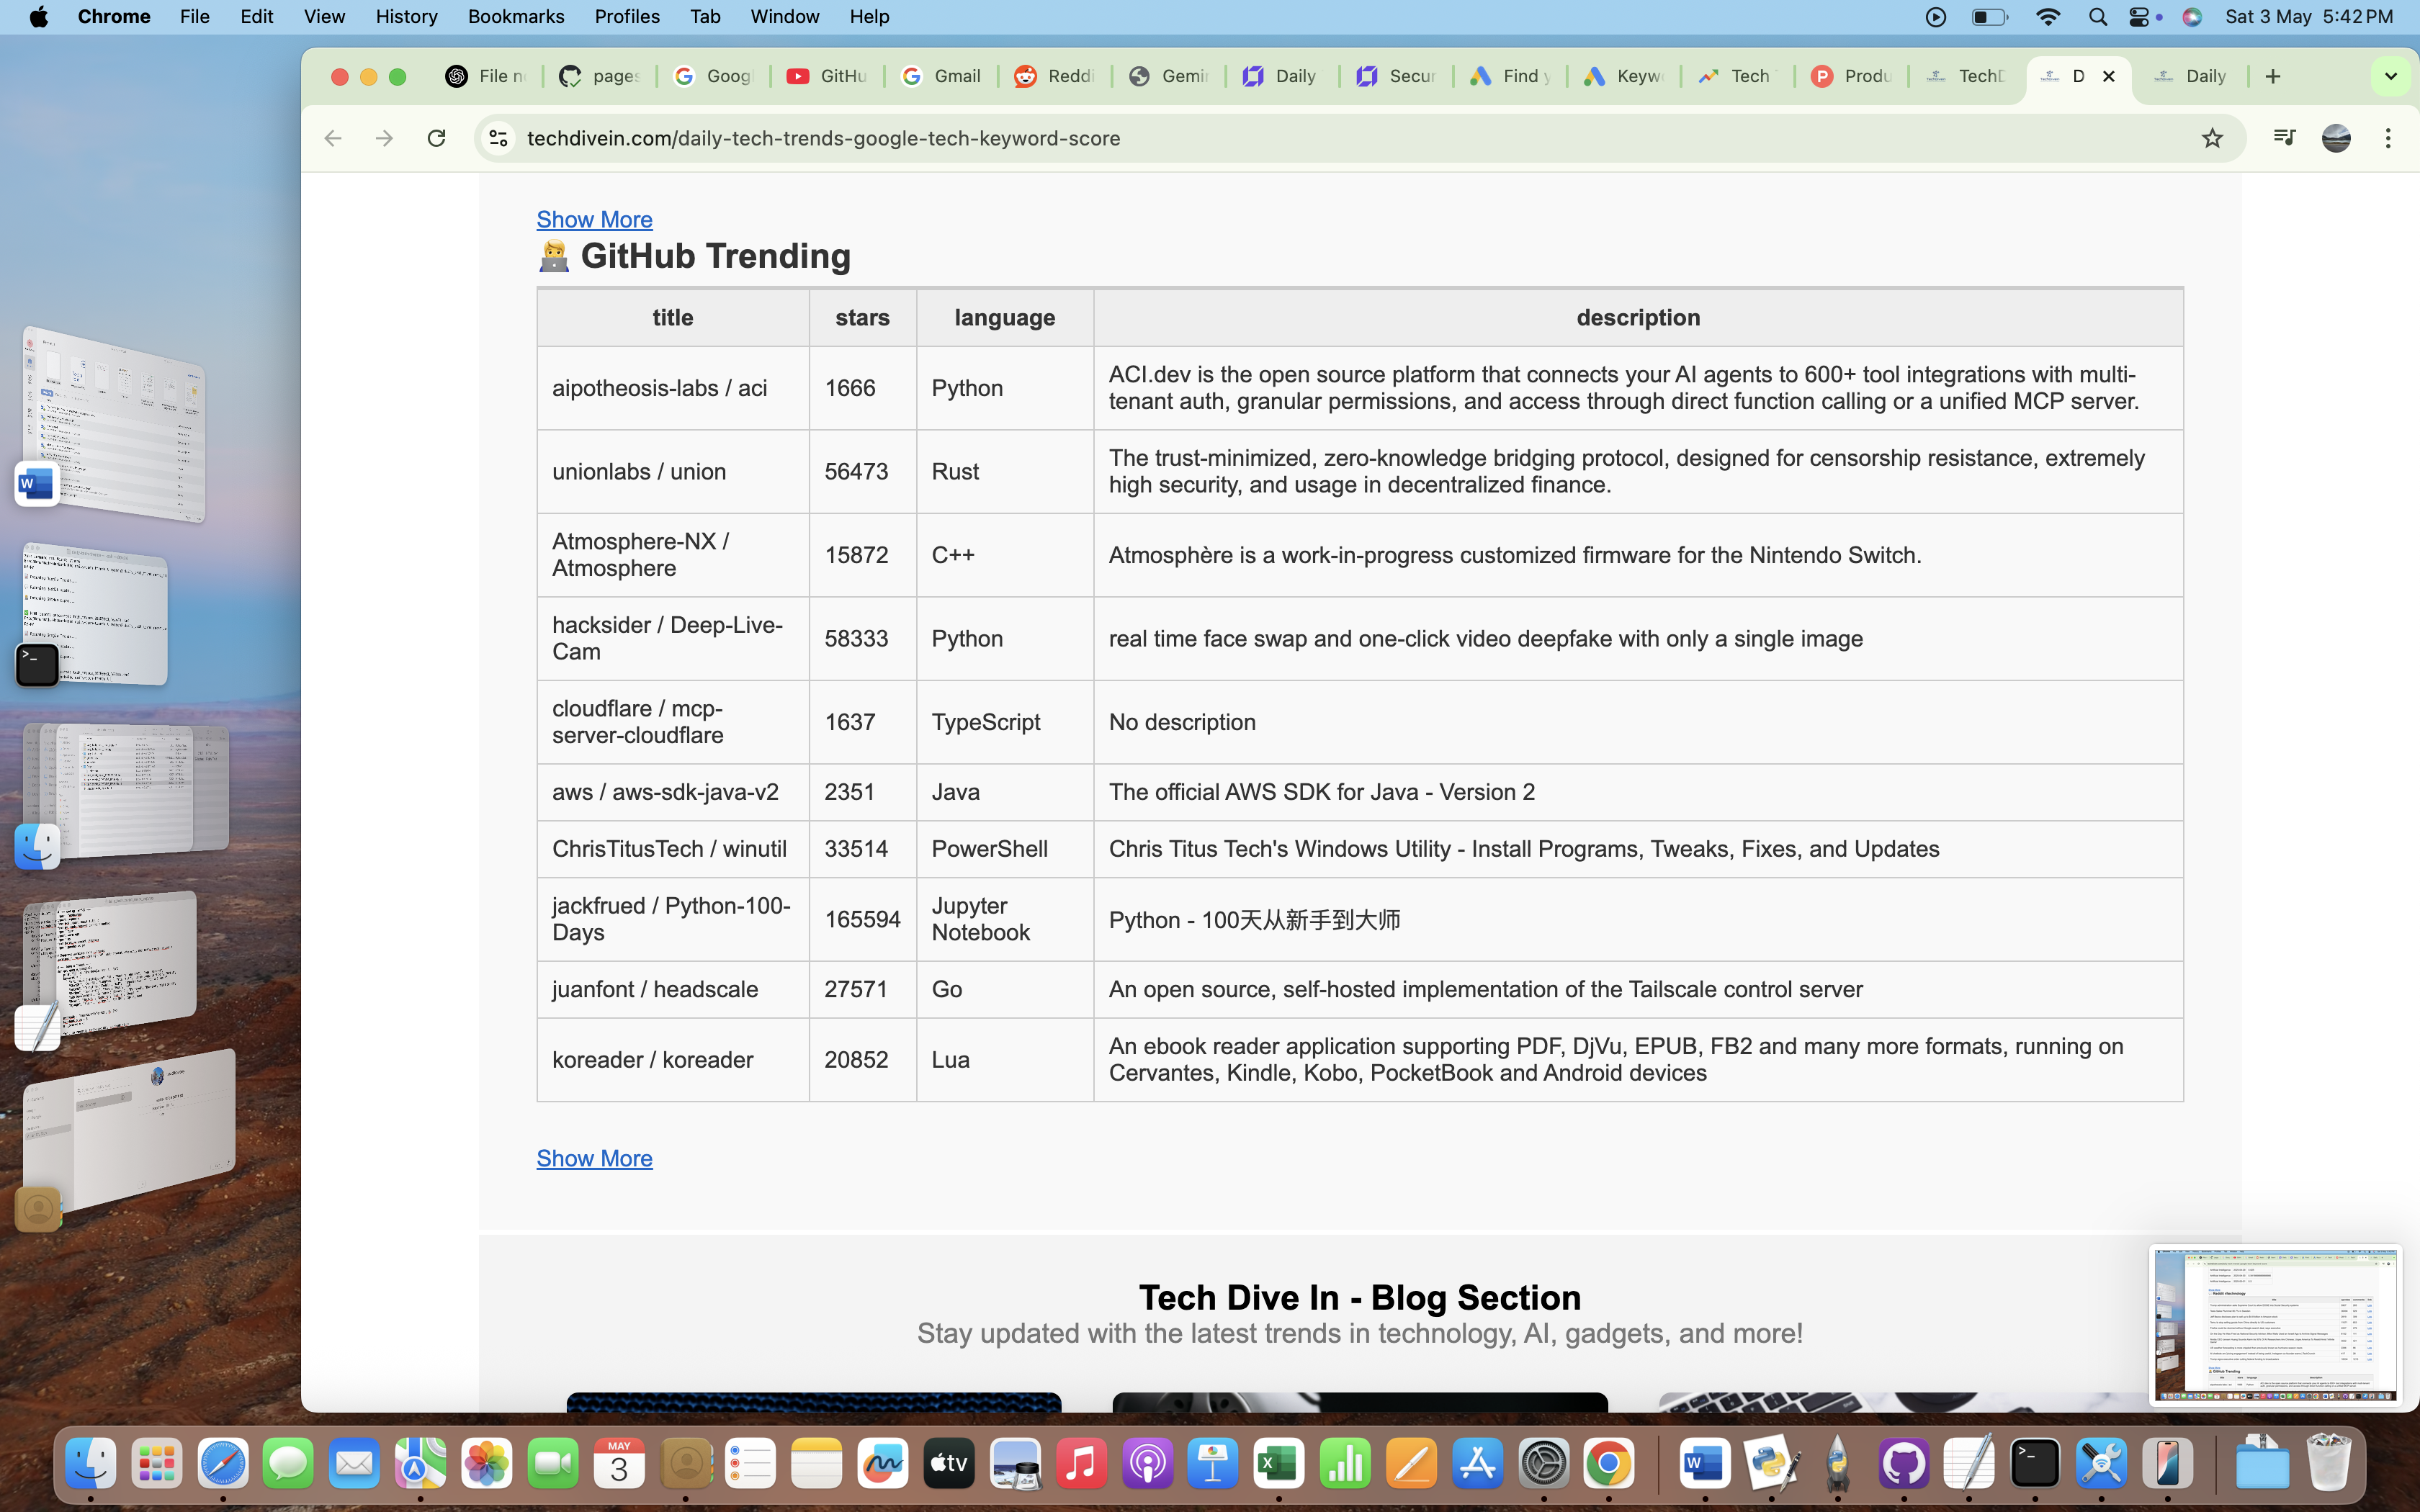
Task: Switch to the GitHub pages tab
Action: tap(600, 76)
